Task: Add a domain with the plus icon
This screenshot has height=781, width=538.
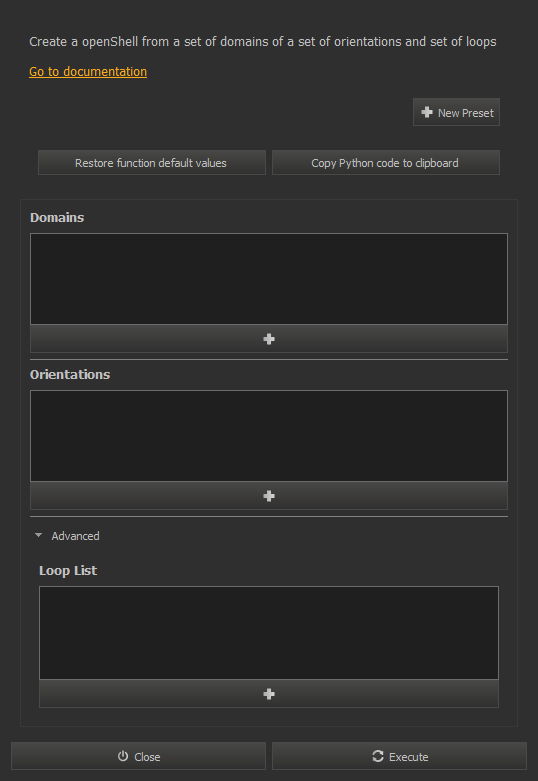Action: point(269,339)
